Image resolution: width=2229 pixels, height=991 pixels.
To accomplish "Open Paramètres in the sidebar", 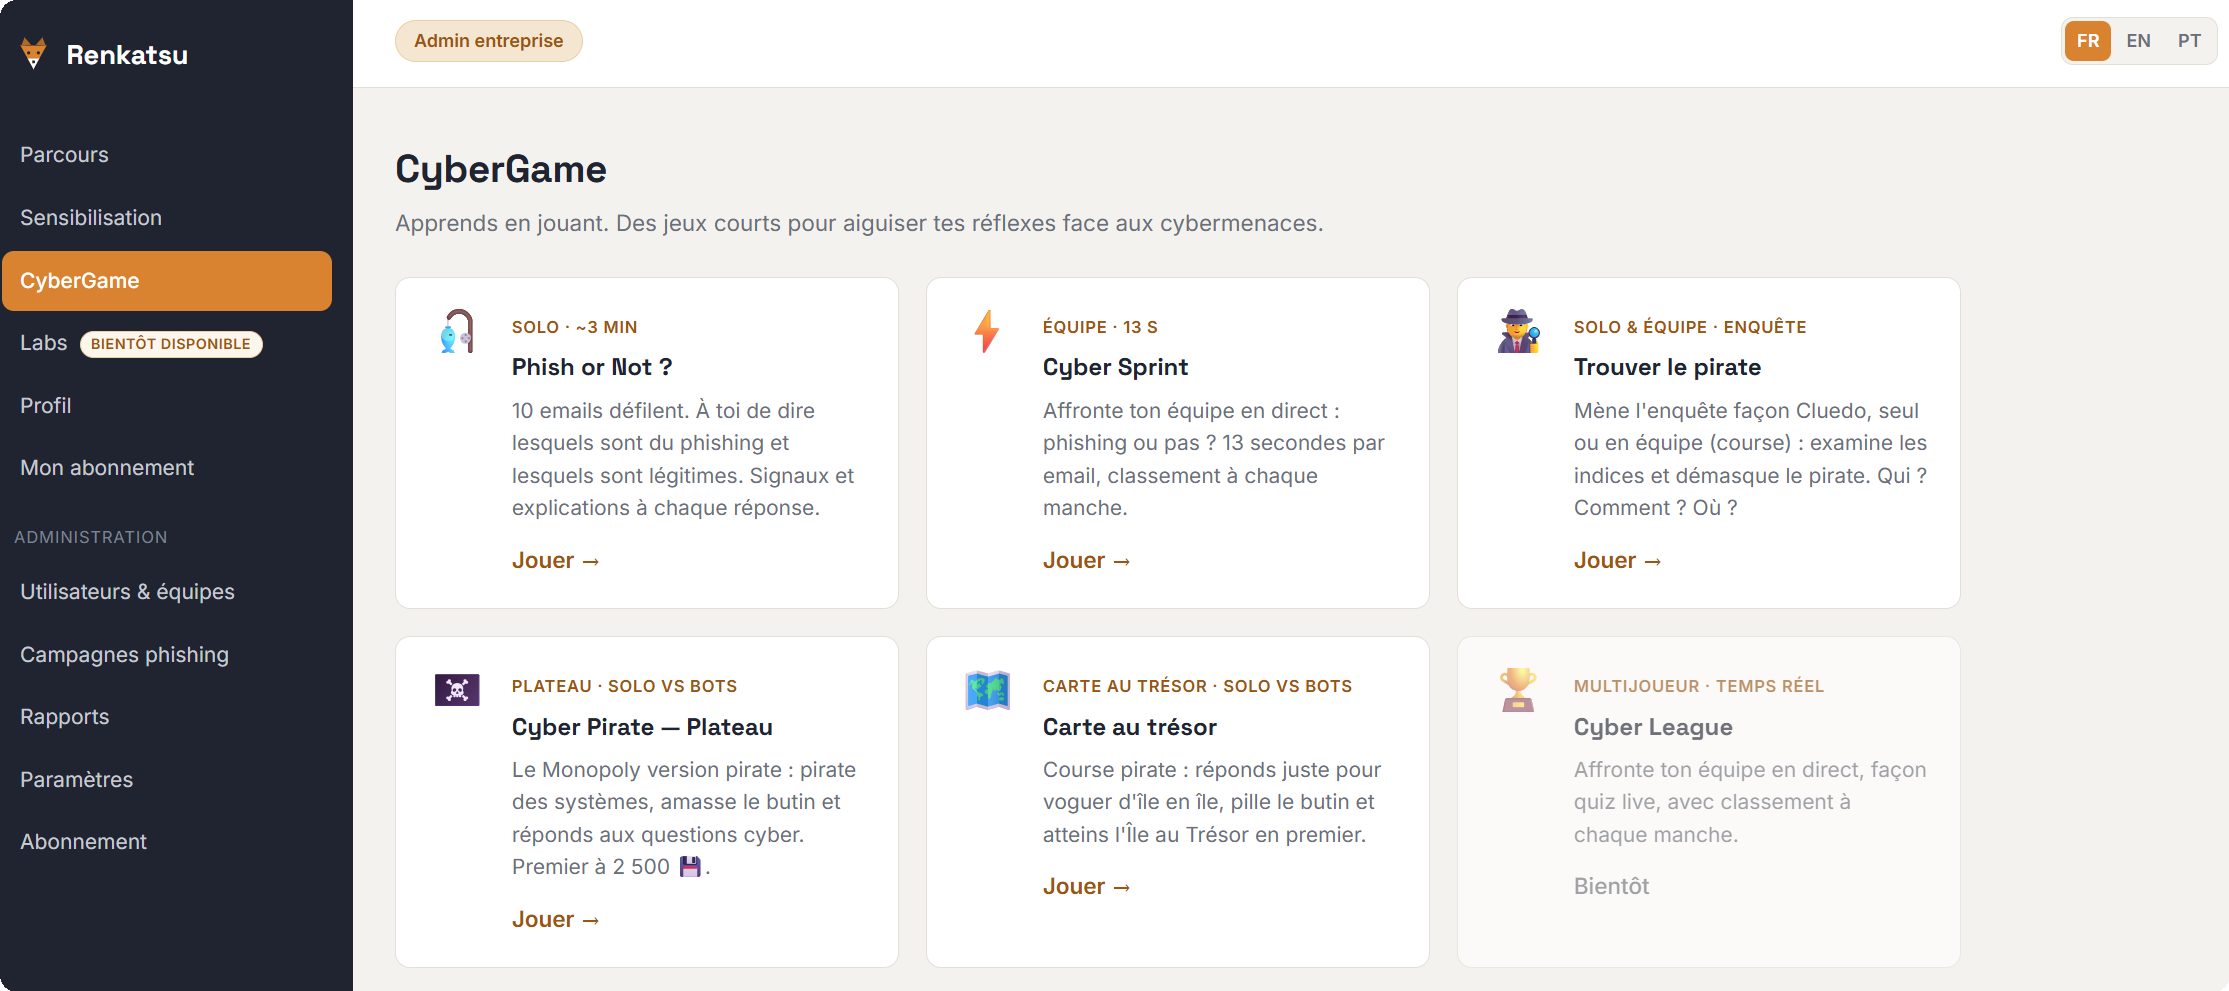I will [167, 780].
